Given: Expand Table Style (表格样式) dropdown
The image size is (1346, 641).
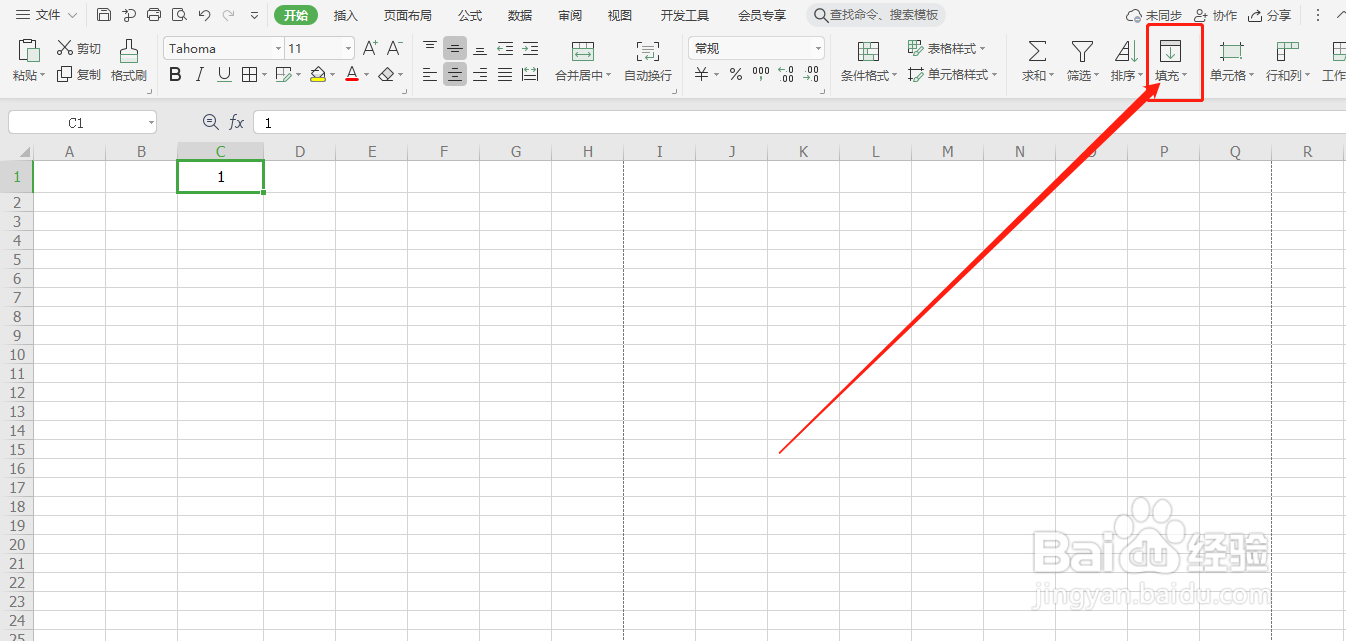Looking at the screenshot, I should pos(983,48).
